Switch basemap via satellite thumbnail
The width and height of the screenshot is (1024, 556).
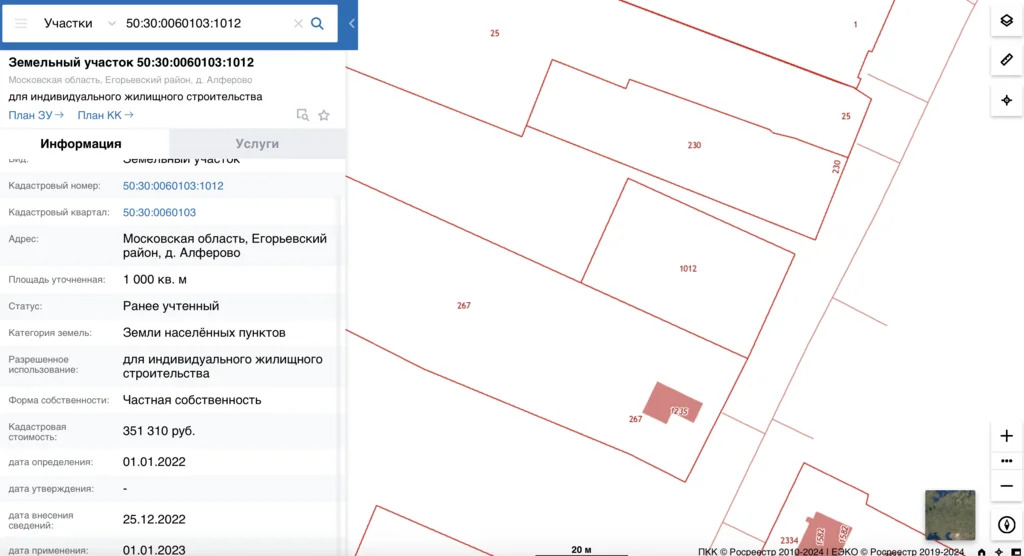[950, 515]
